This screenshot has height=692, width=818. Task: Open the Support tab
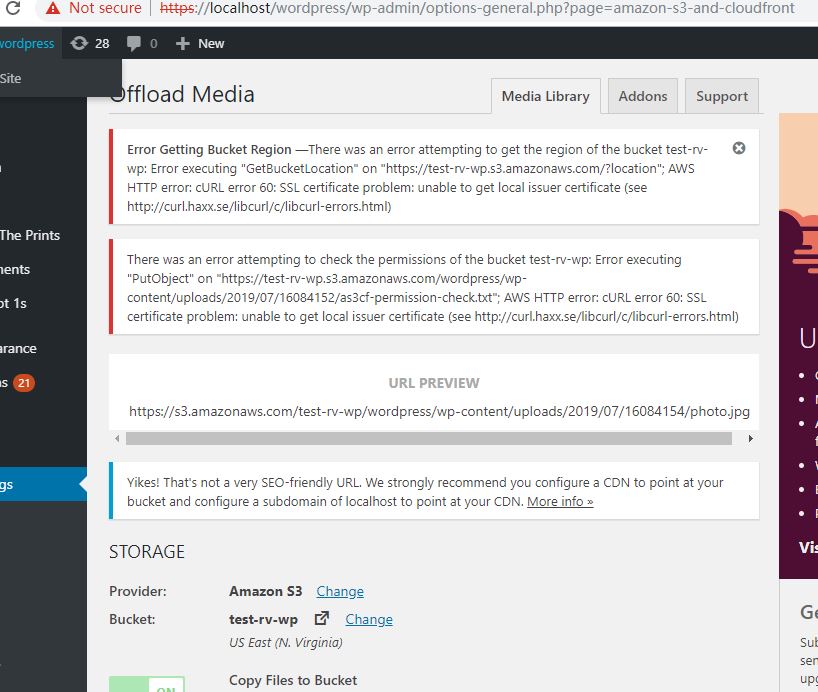tap(722, 96)
